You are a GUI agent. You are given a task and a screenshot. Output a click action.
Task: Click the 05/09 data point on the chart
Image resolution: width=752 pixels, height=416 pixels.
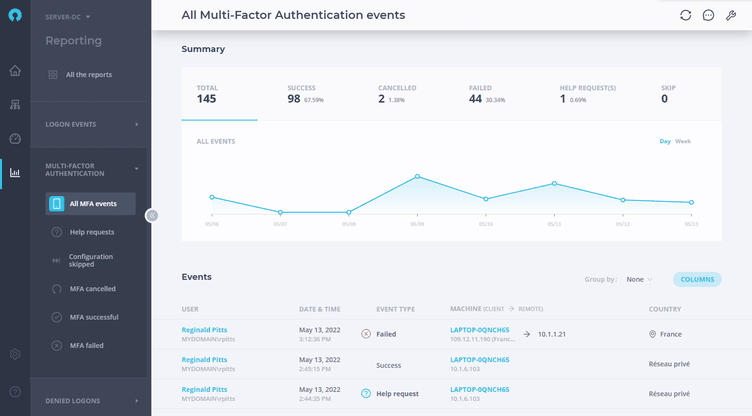417,177
